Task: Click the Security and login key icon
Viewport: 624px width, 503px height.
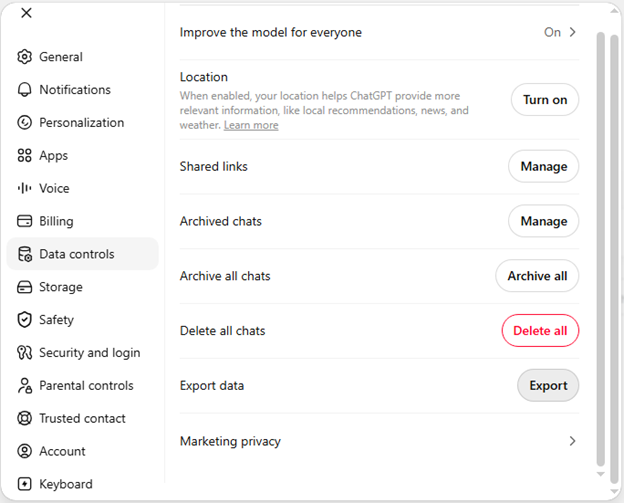Action: coord(24,353)
